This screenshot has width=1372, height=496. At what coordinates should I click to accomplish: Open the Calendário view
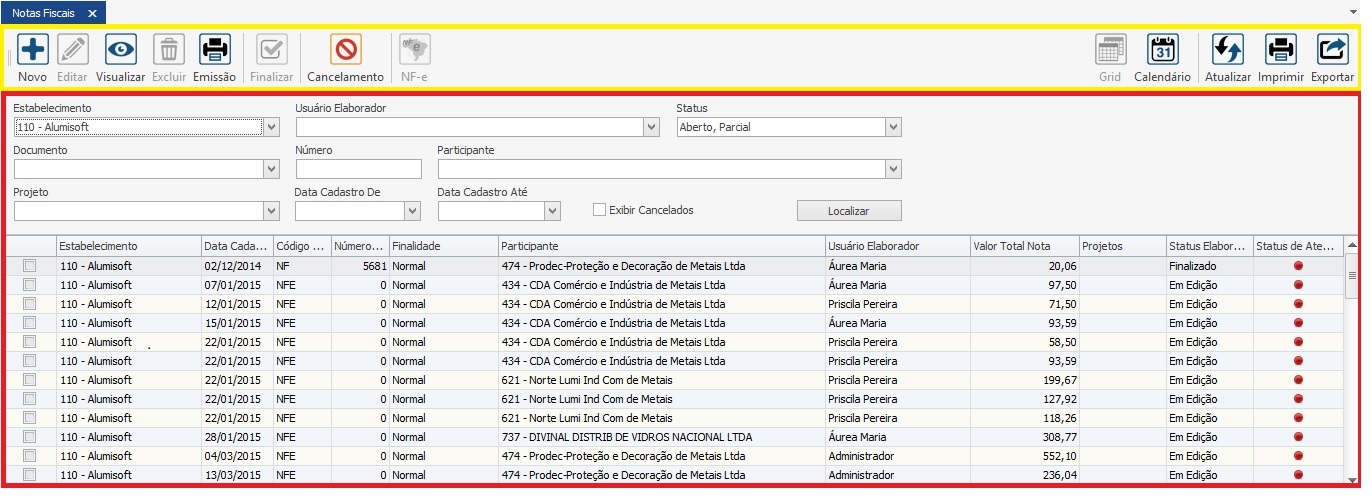(1162, 49)
